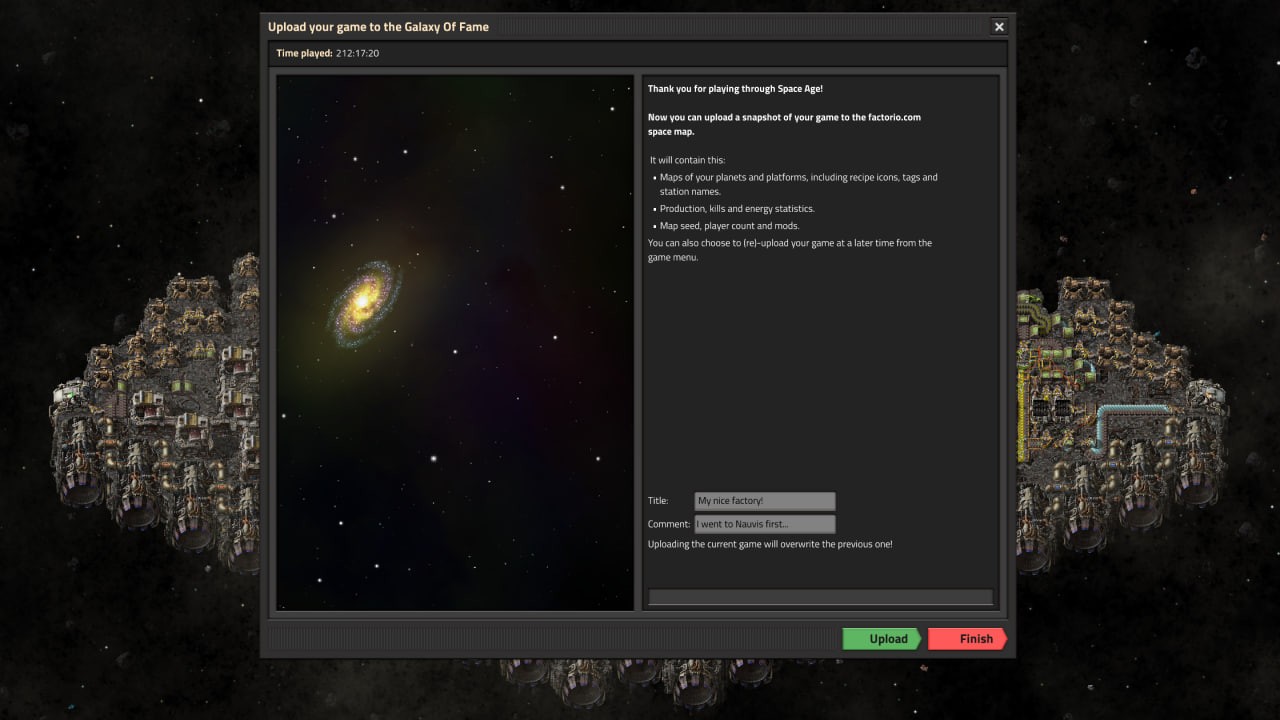The image size is (1280, 720).
Task: Close the Galaxy Of Fame dialog
Action: coord(998,27)
